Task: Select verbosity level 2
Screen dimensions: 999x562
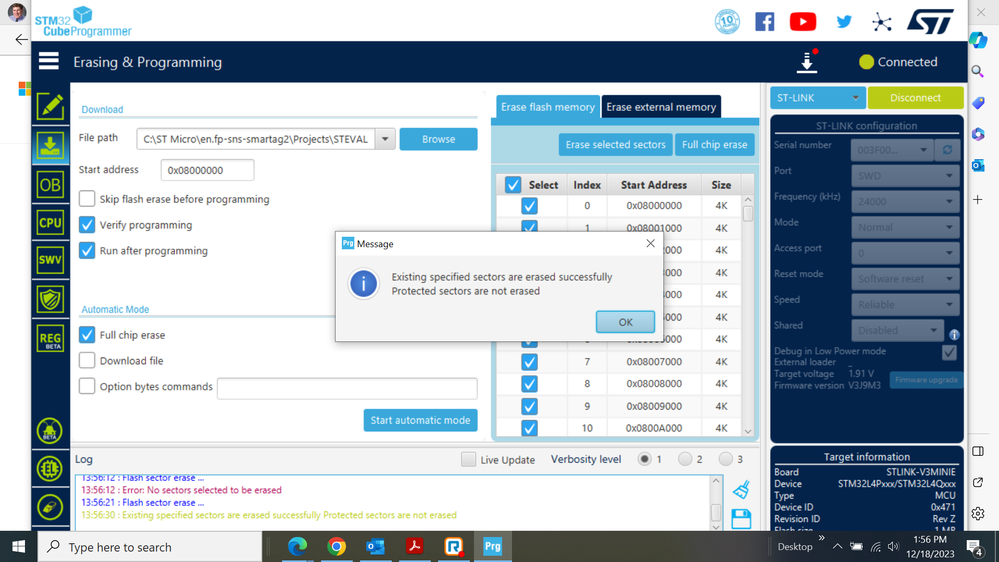Action: [x=685, y=459]
